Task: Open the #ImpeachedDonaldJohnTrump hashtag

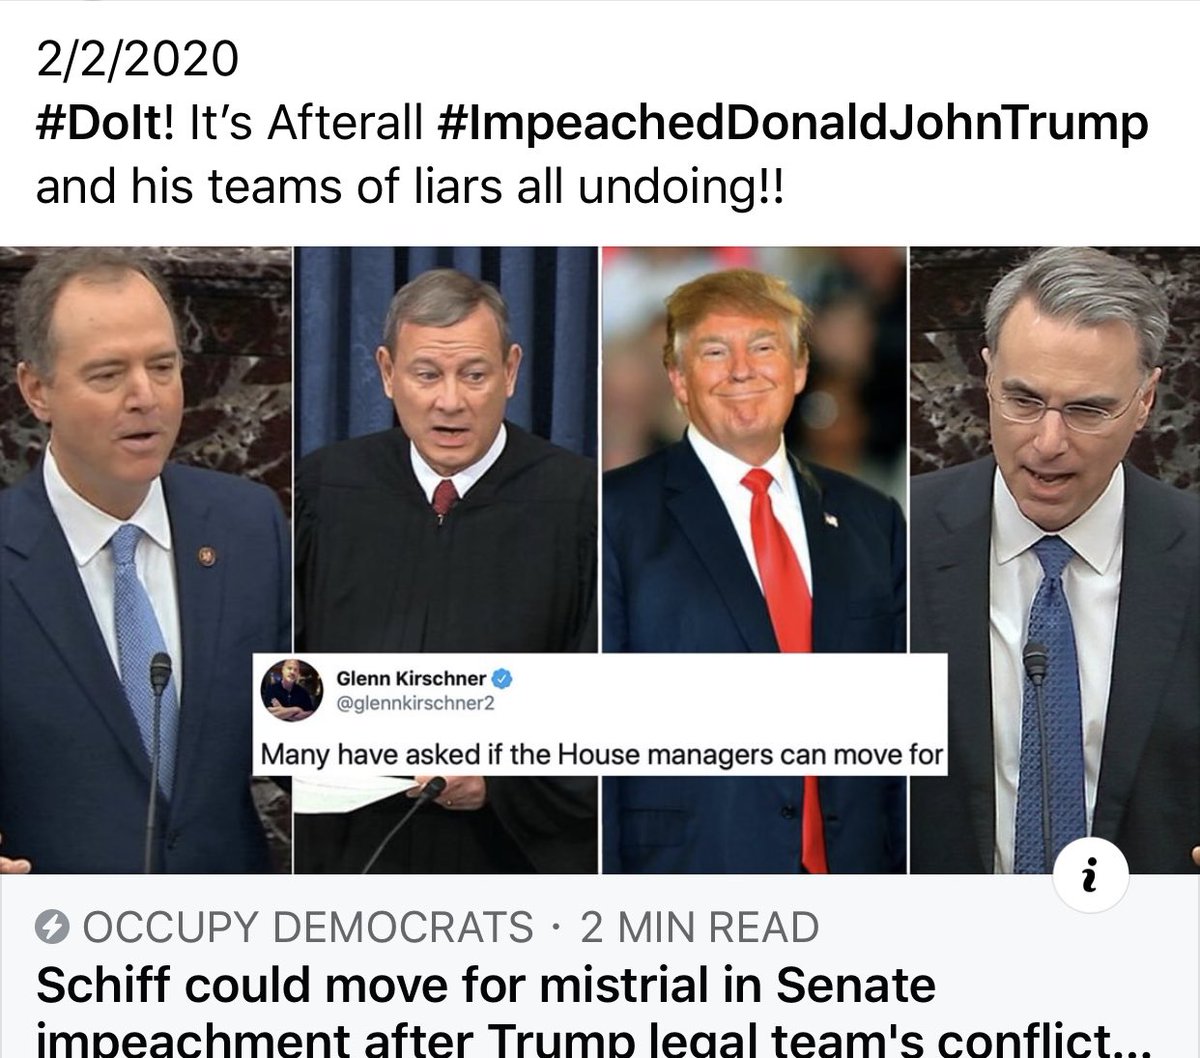Action: coord(793,126)
